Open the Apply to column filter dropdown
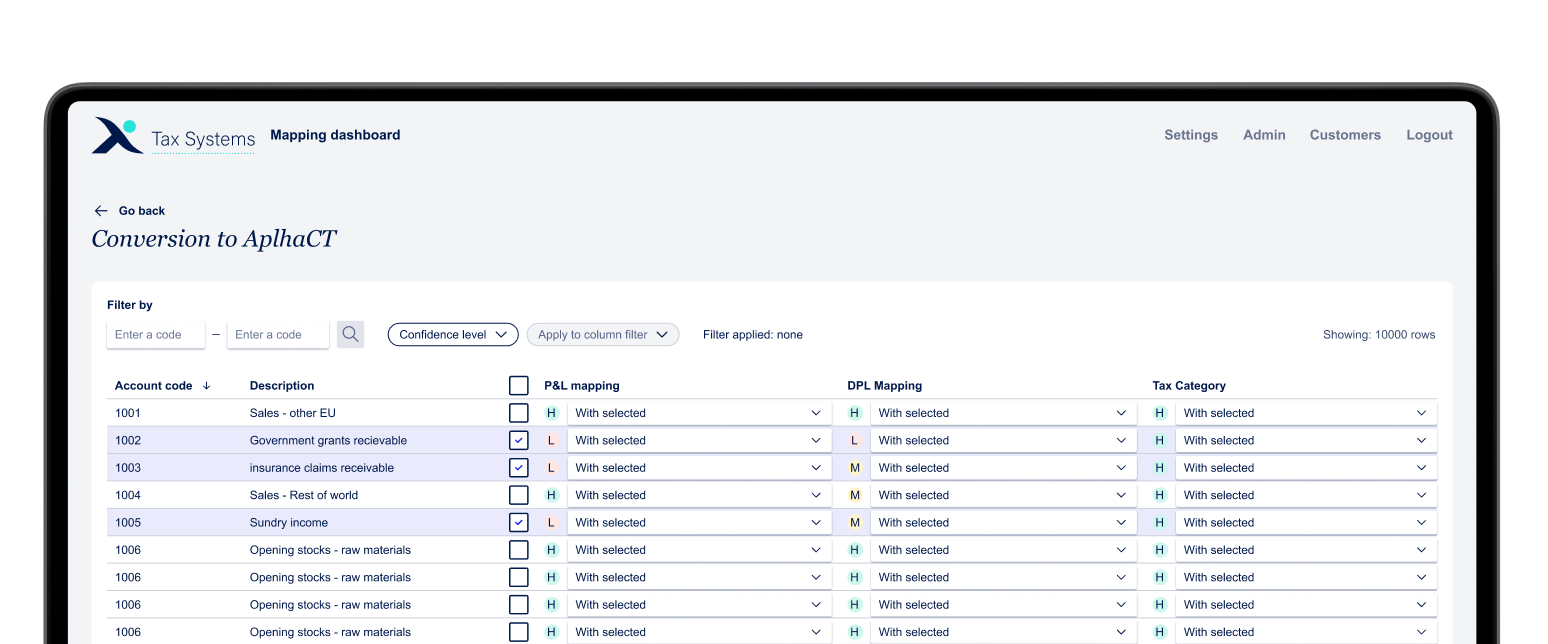Screen dimensions: 1548x644 point(603,335)
